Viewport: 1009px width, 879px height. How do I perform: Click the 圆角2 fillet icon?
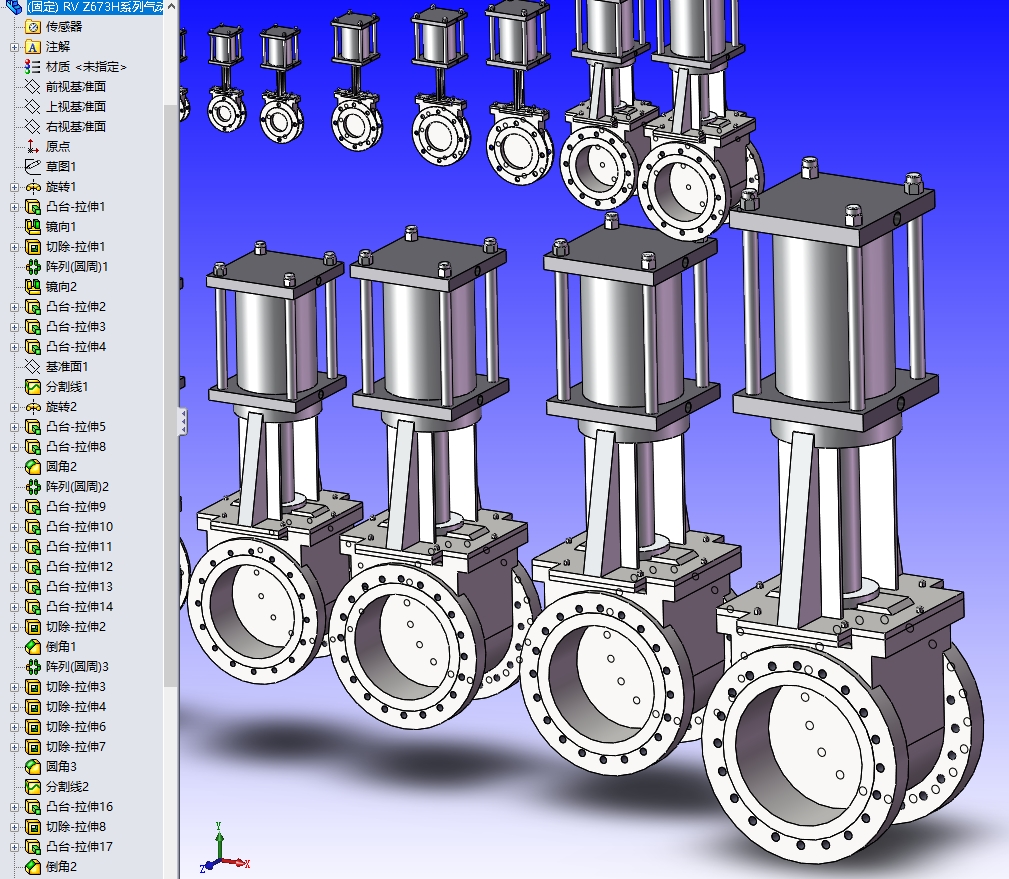pos(32,467)
